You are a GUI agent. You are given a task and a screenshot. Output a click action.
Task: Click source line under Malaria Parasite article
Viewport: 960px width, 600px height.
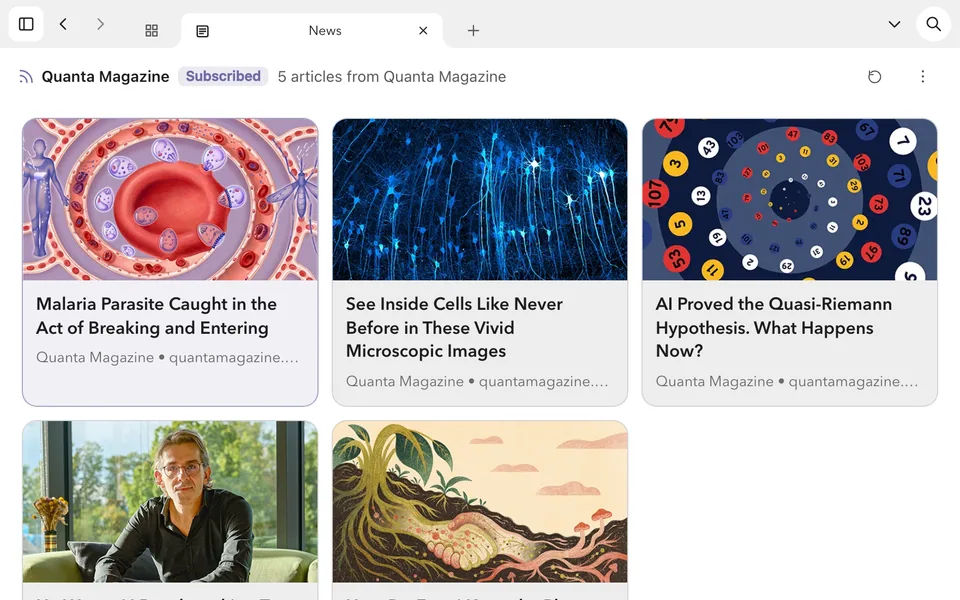click(x=167, y=358)
